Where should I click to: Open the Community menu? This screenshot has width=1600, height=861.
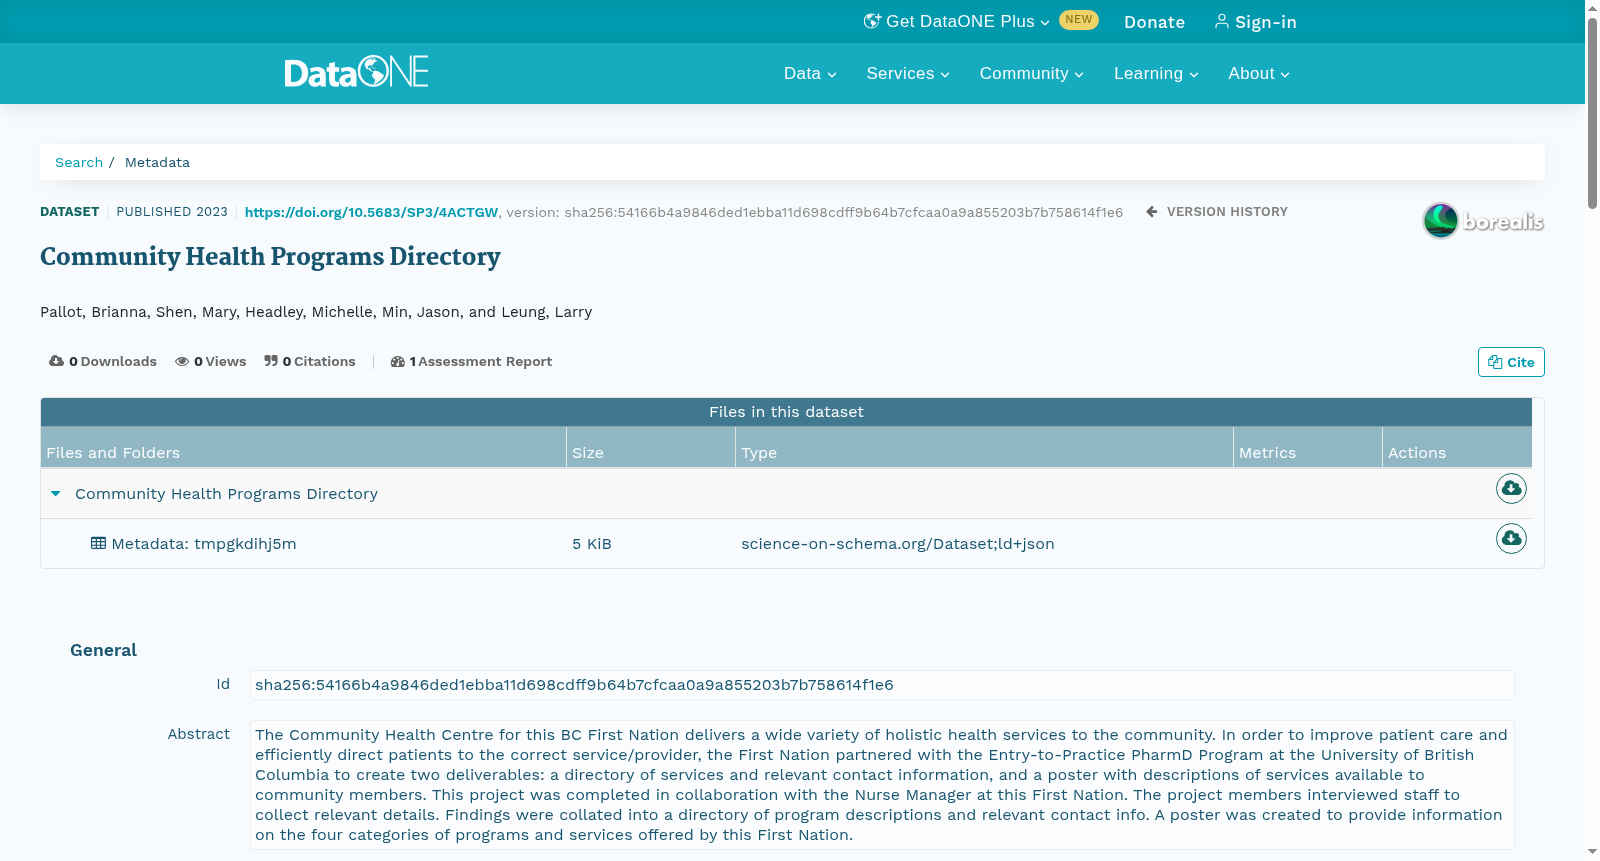point(1031,73)
